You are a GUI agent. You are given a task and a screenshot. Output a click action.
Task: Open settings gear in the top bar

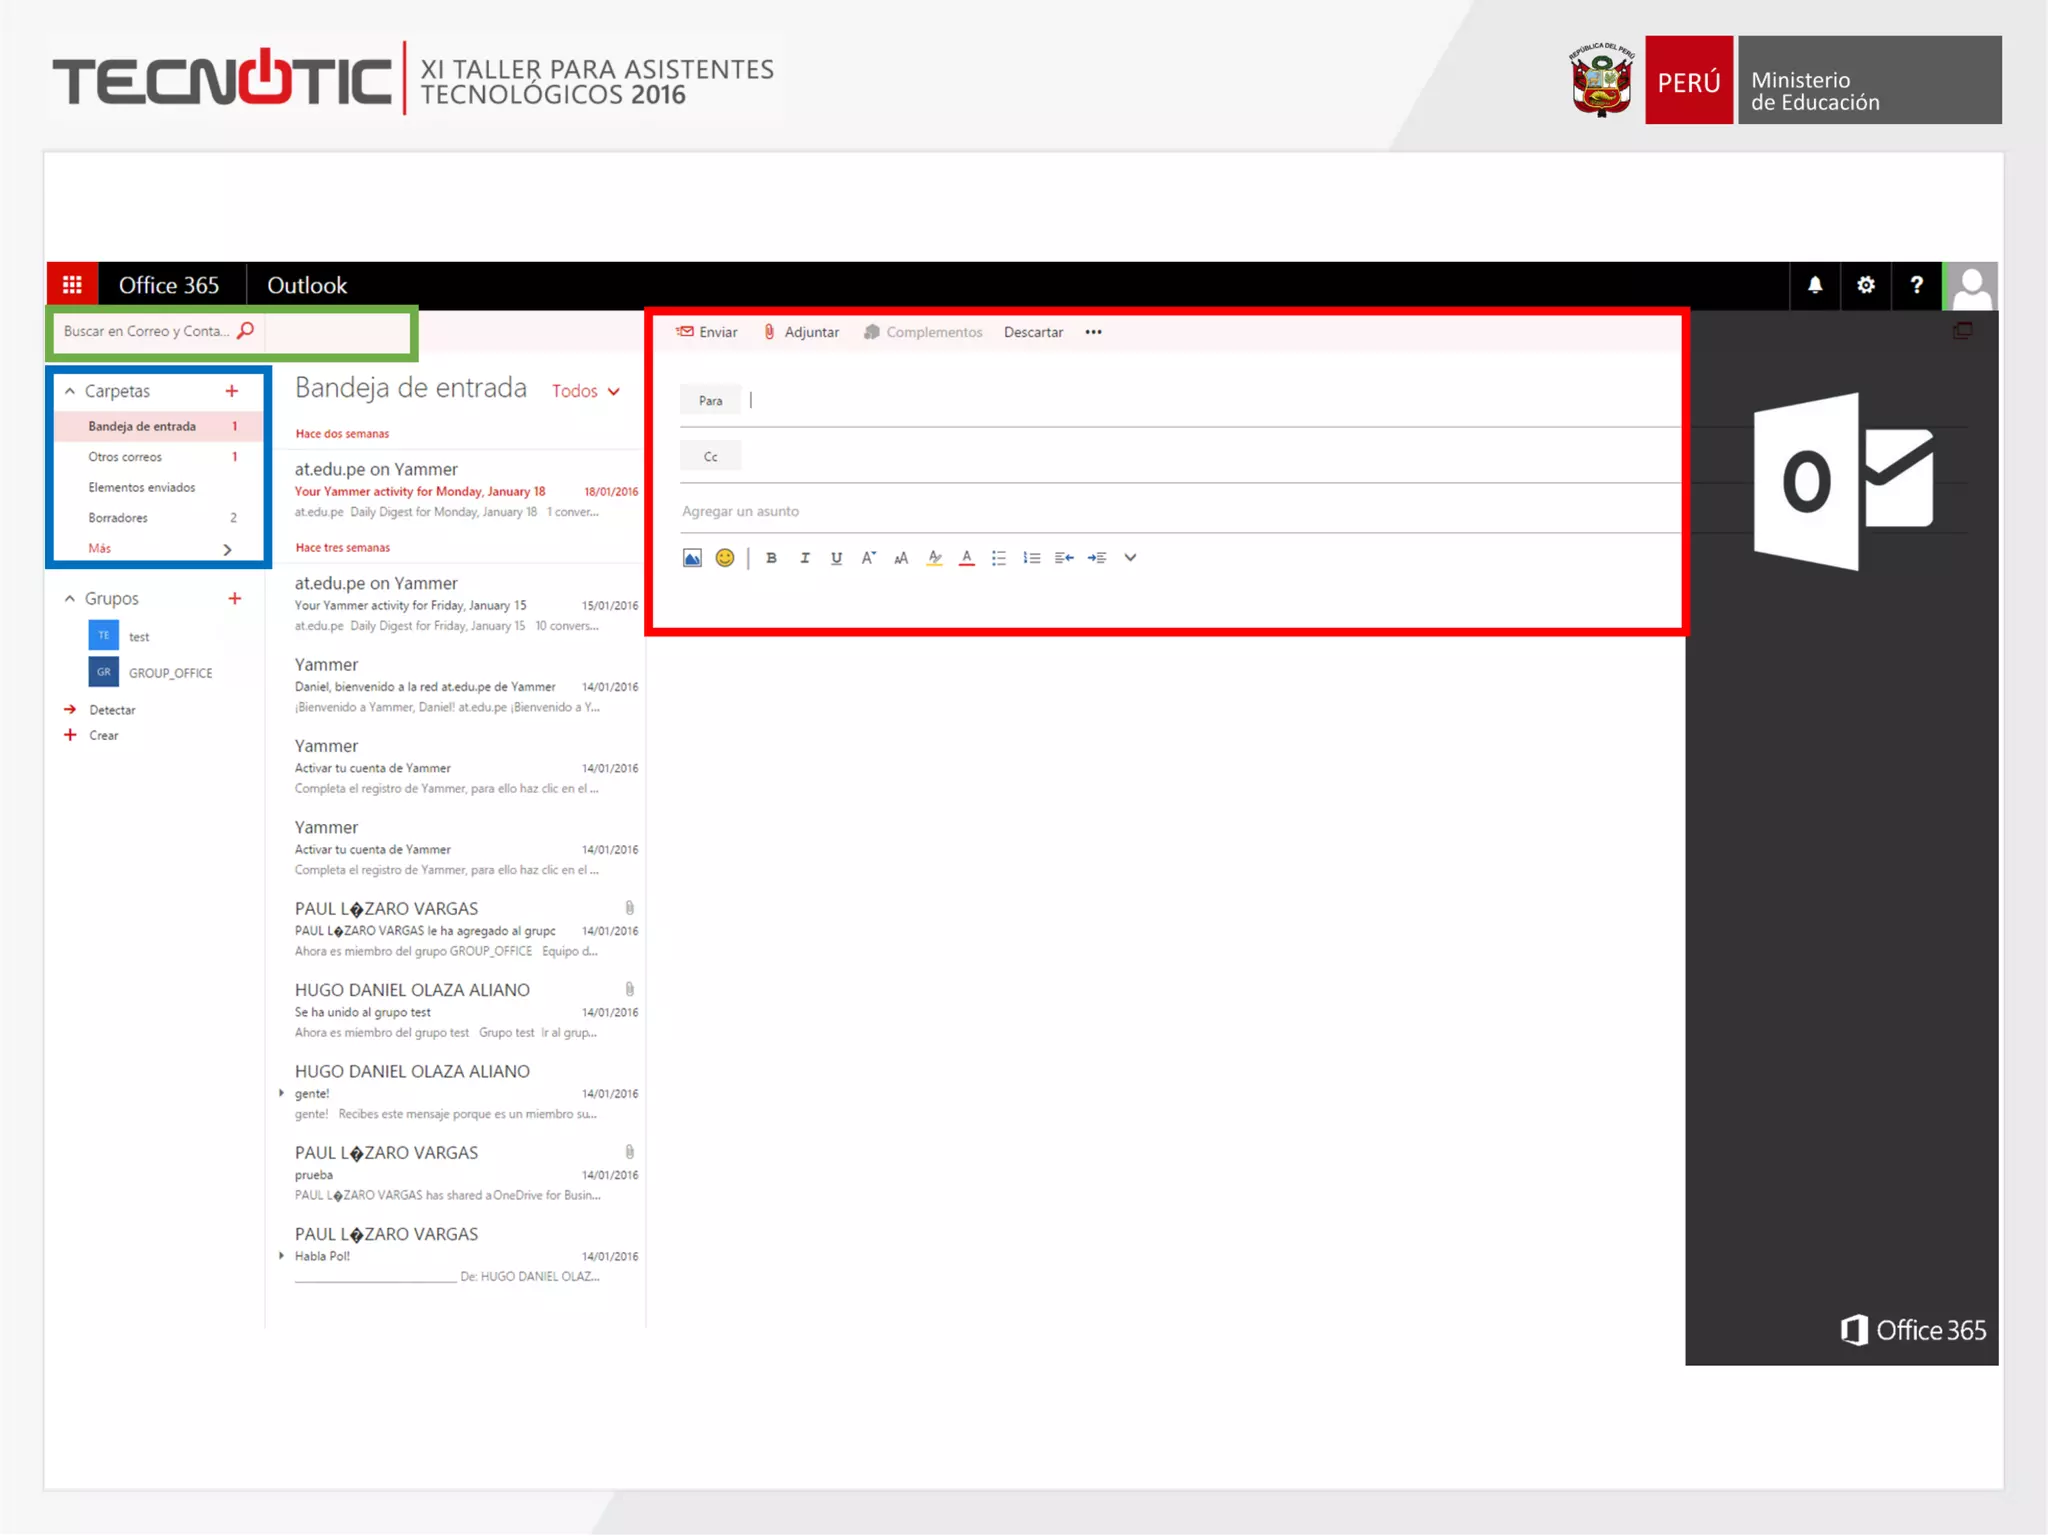click(x=1865, y=285)
